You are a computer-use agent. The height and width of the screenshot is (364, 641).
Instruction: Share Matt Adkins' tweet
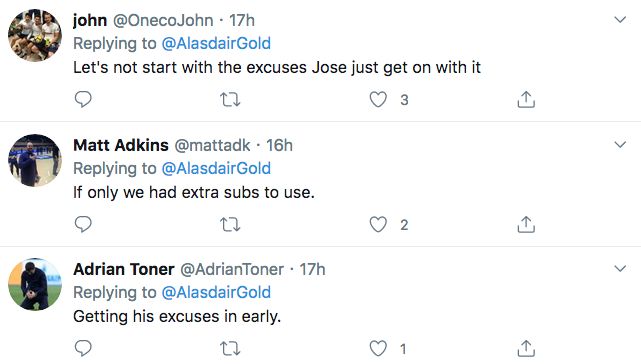(526, 224)
